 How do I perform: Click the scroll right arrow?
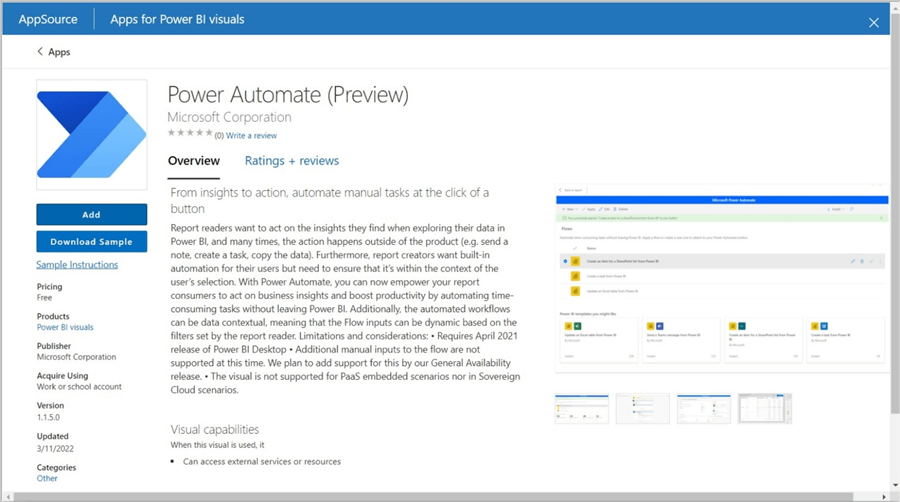(x=883, y=496)
